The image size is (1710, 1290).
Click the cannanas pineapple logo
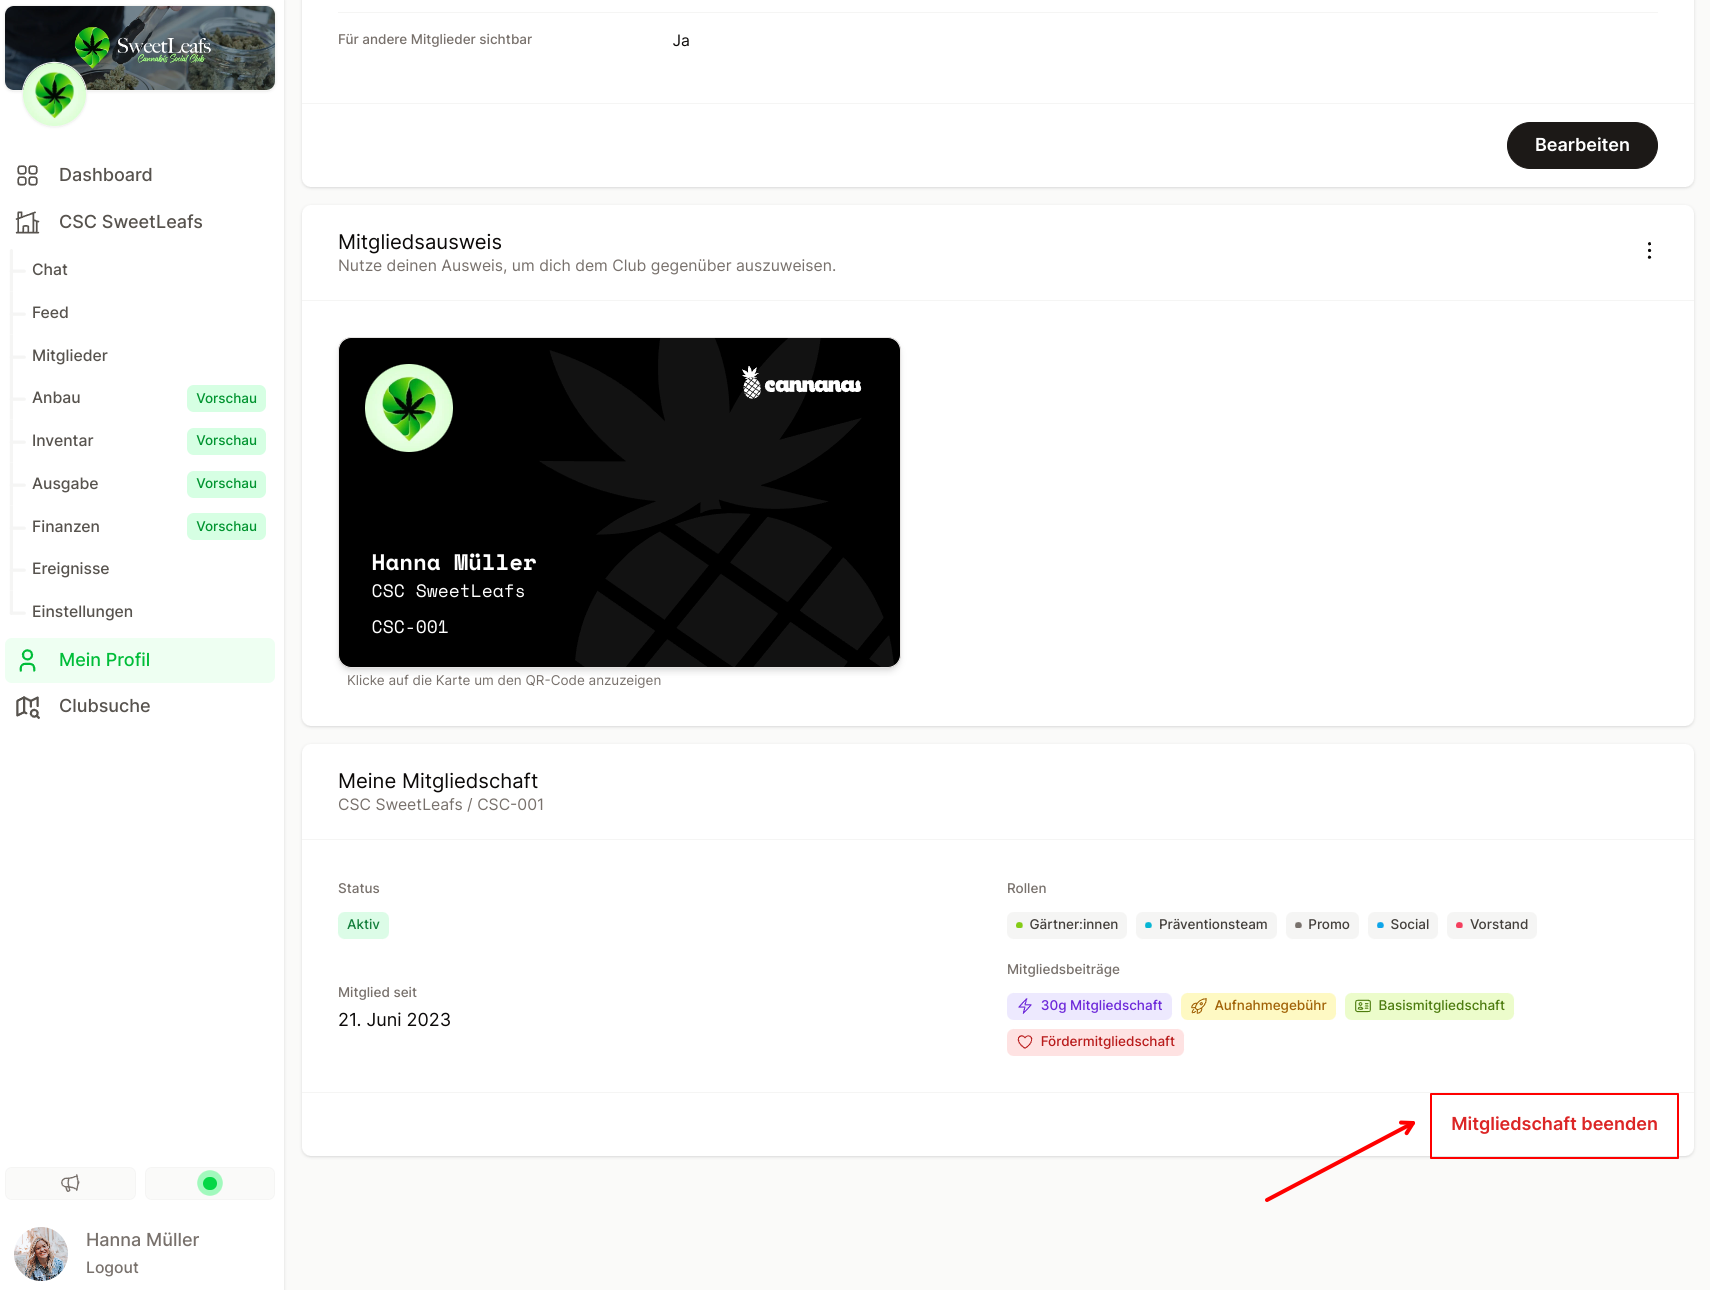click(x=801, y=383)
